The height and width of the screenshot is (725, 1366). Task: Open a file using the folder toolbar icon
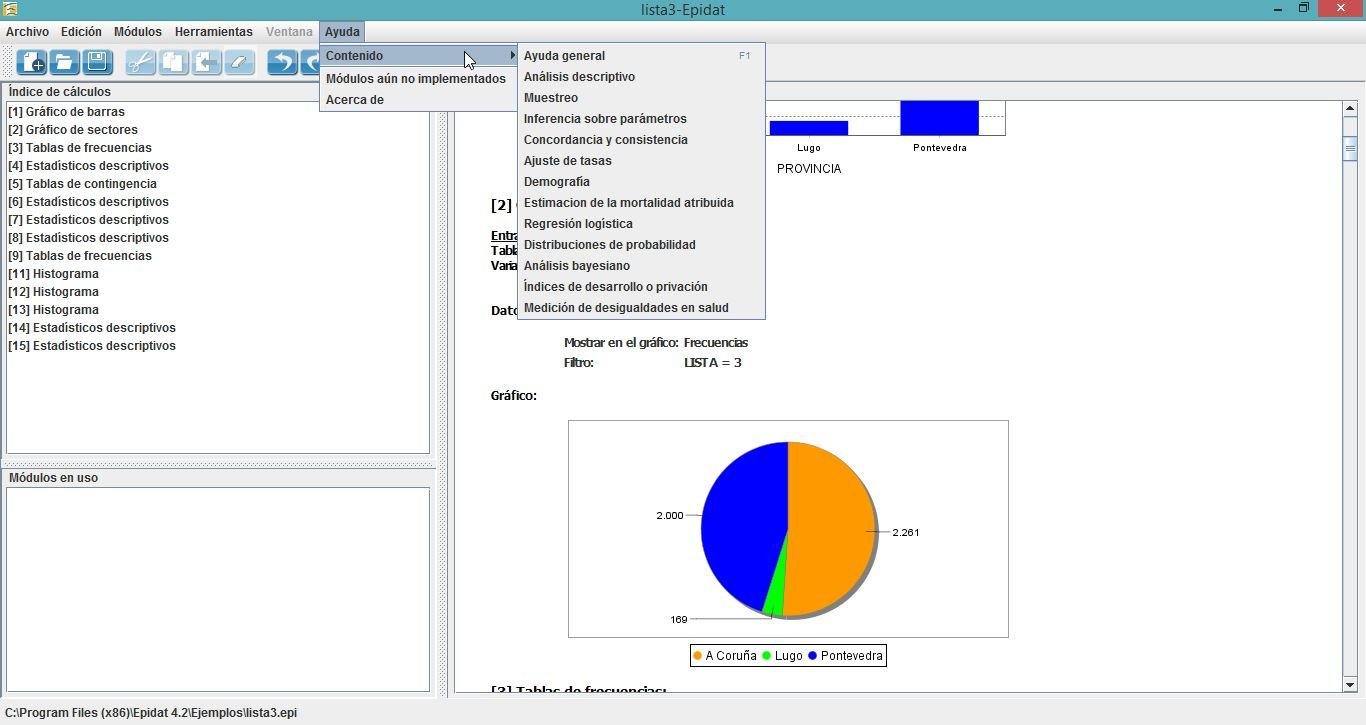[64, 62]
